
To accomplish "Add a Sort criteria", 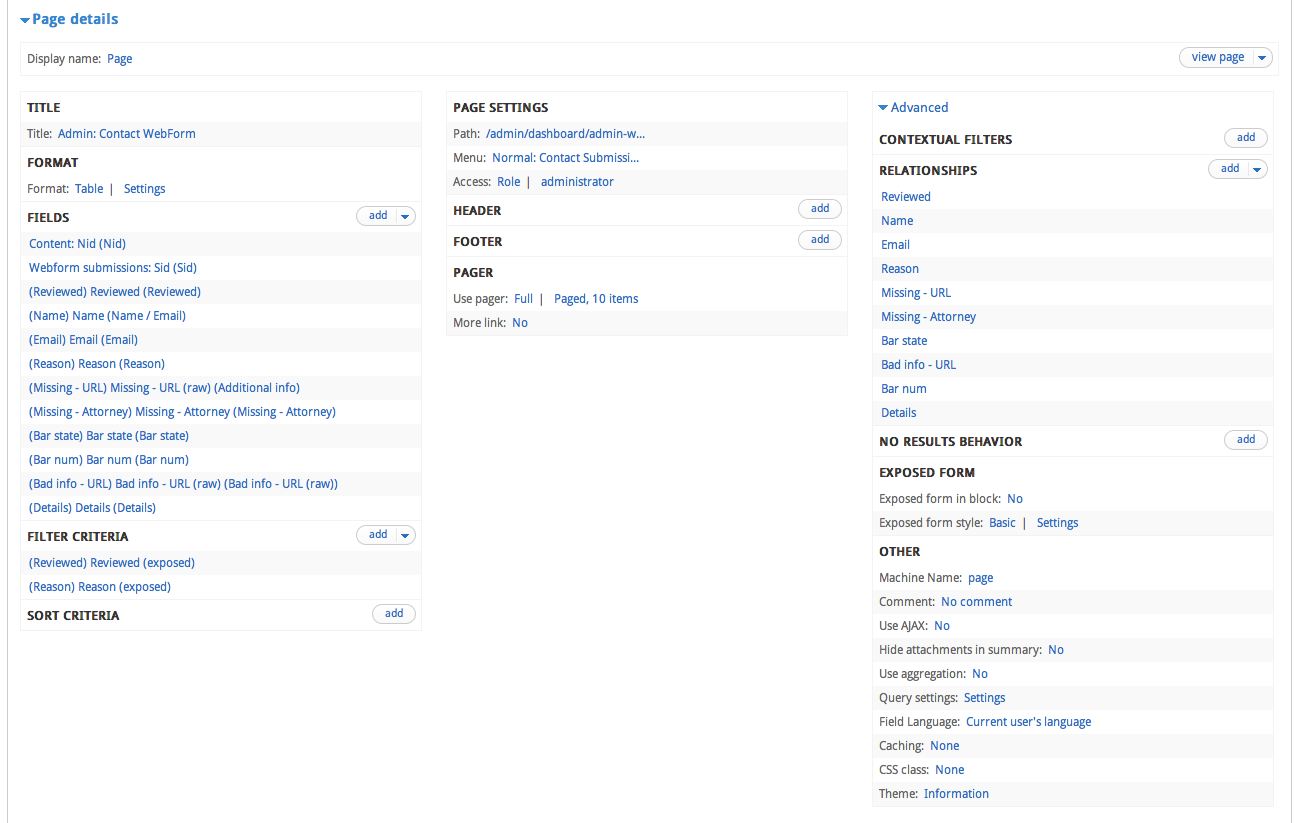I will pos(393,613).
